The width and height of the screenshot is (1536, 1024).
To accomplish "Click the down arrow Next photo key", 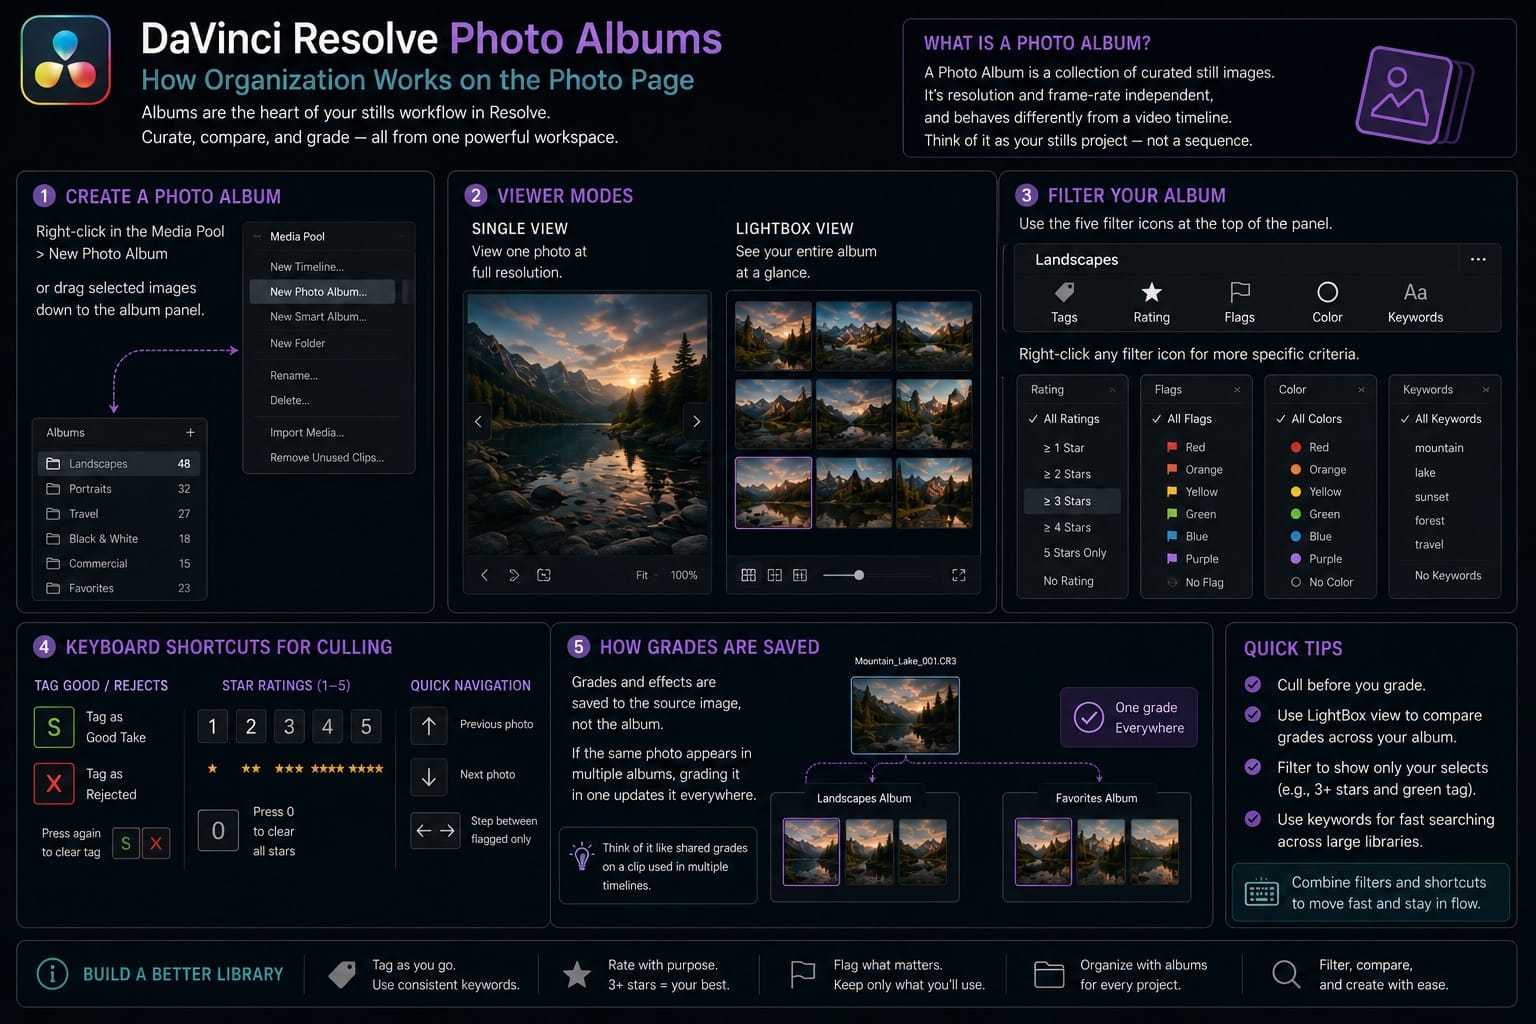I will click(x=429, y=776).
